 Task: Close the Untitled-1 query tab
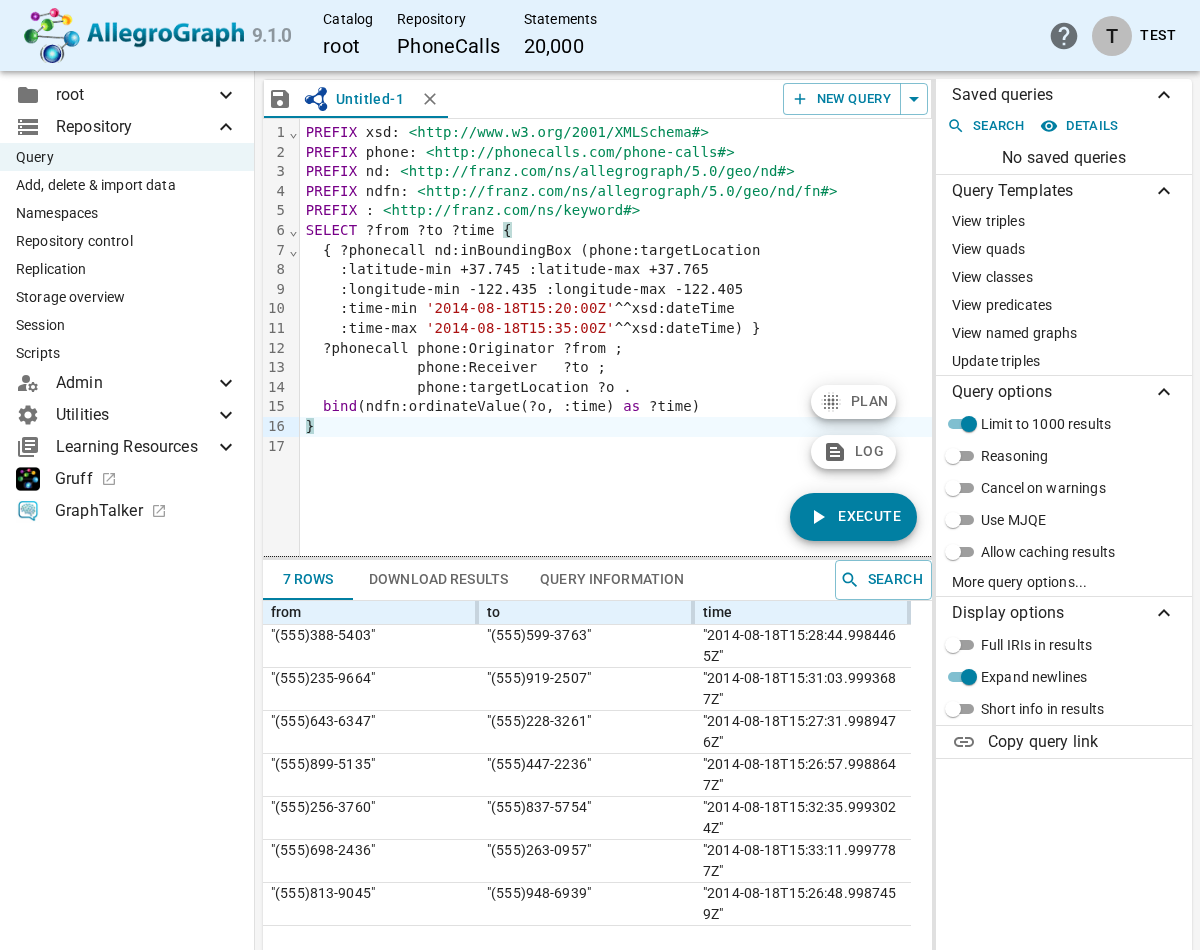pyautogui.click(x=430, y=99)
